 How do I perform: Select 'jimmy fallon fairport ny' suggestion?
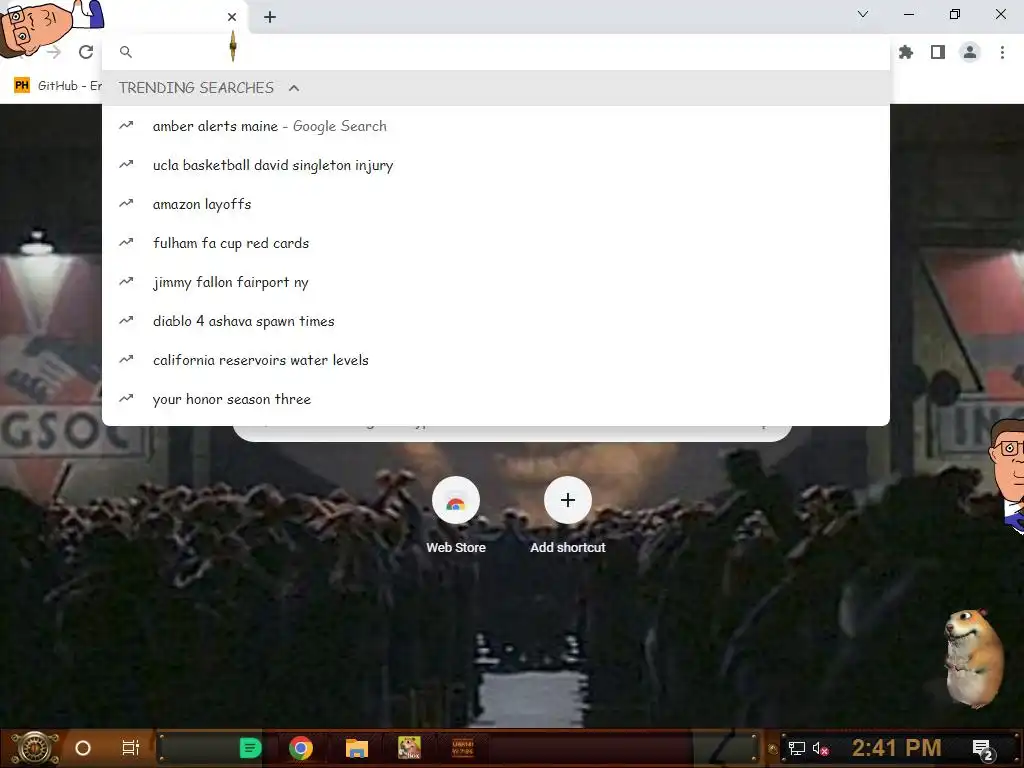coord(496,282)
